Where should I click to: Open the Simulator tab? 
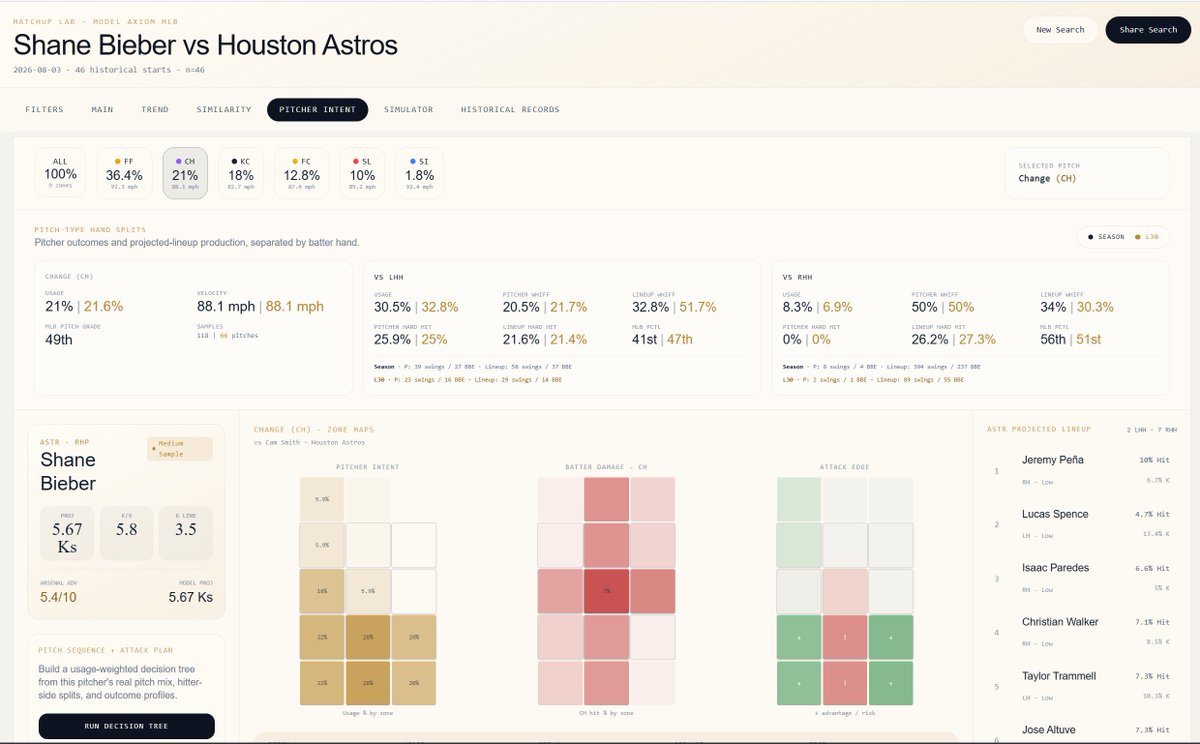(x=409, y=110)
